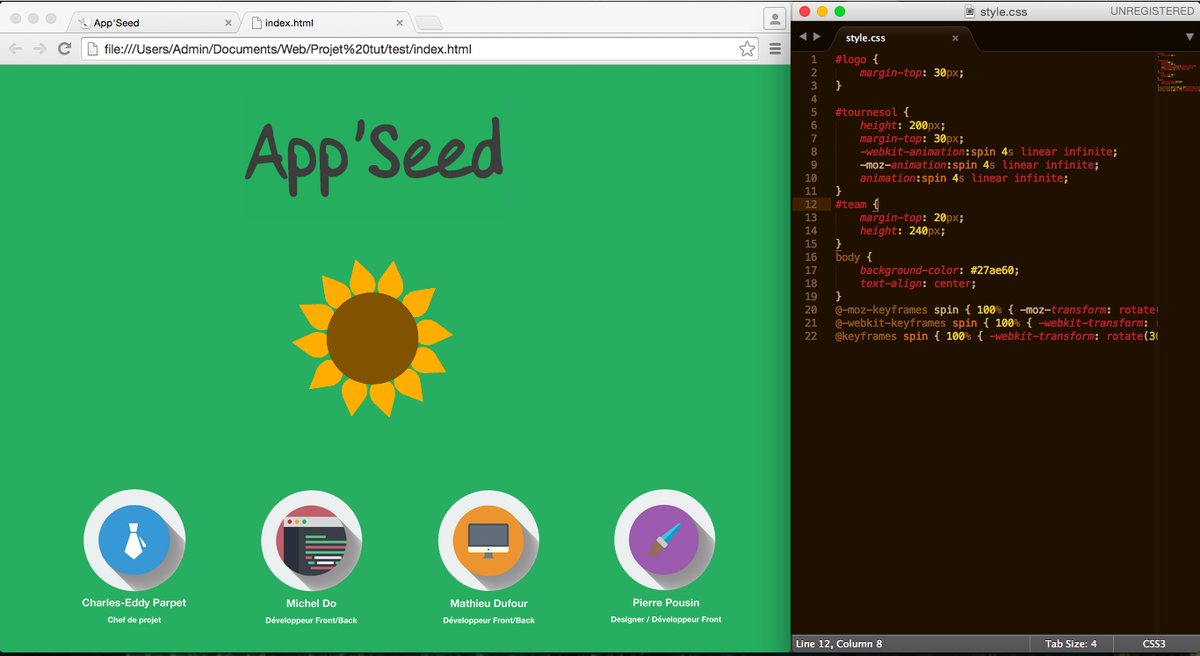Click the purple paintbrush avatar icon
The width and height of the screenshot is (1200, 656).
665,540
